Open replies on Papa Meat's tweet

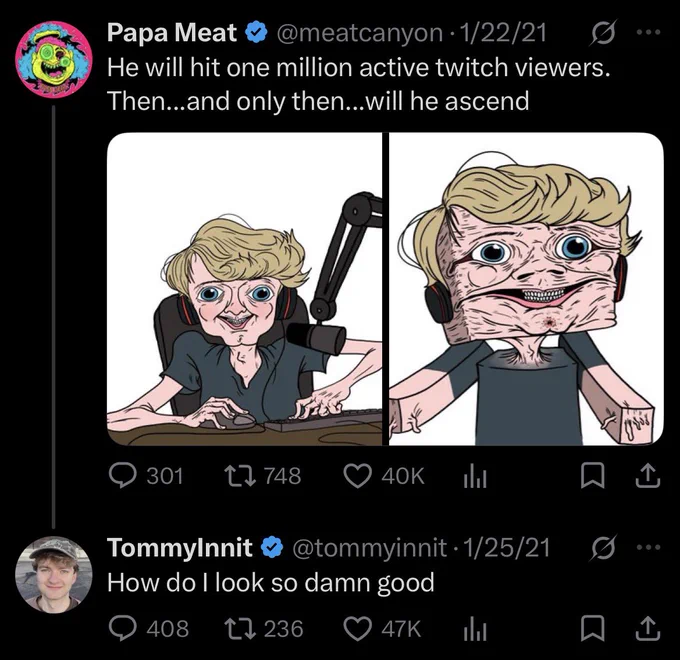point(146,475)
